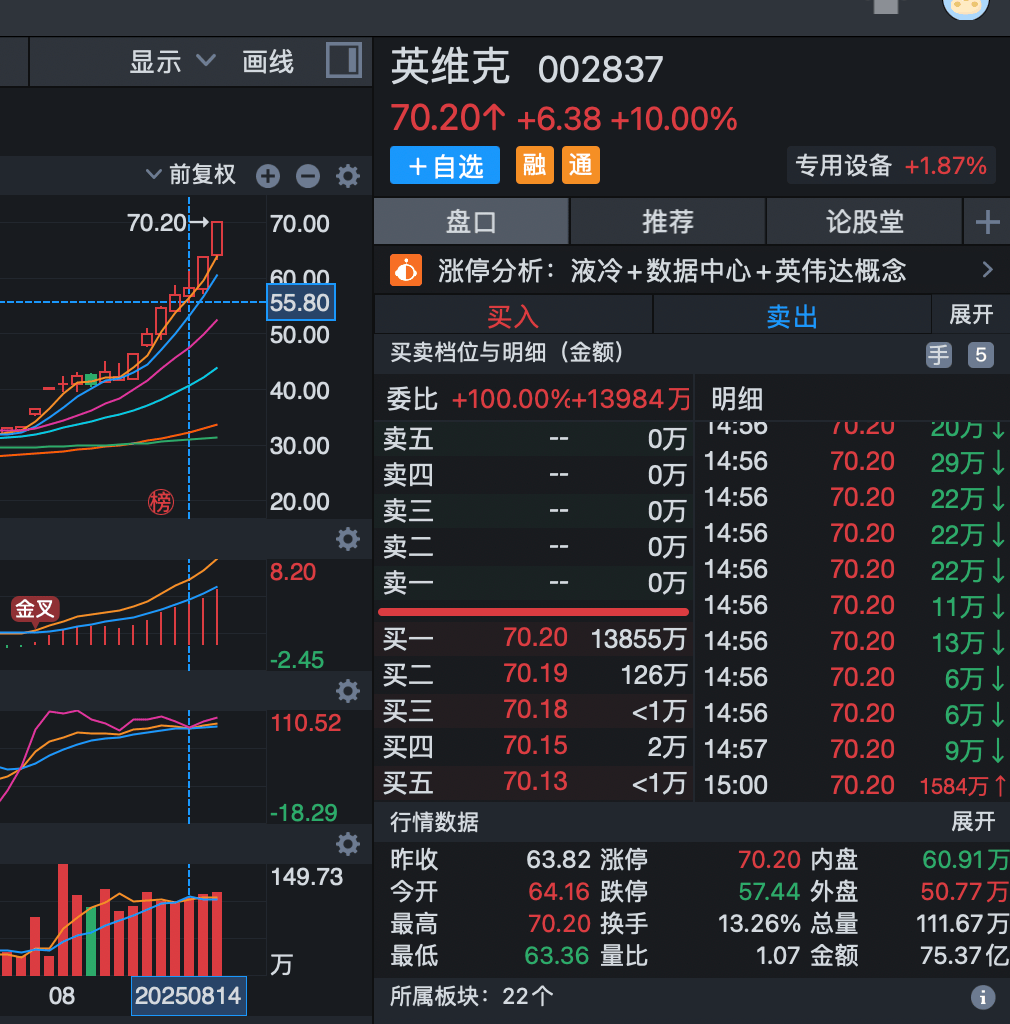Screen dimensions: 1010x1024
Task: Click the 55.80 crosshair price label
Action: click(300, 302)
